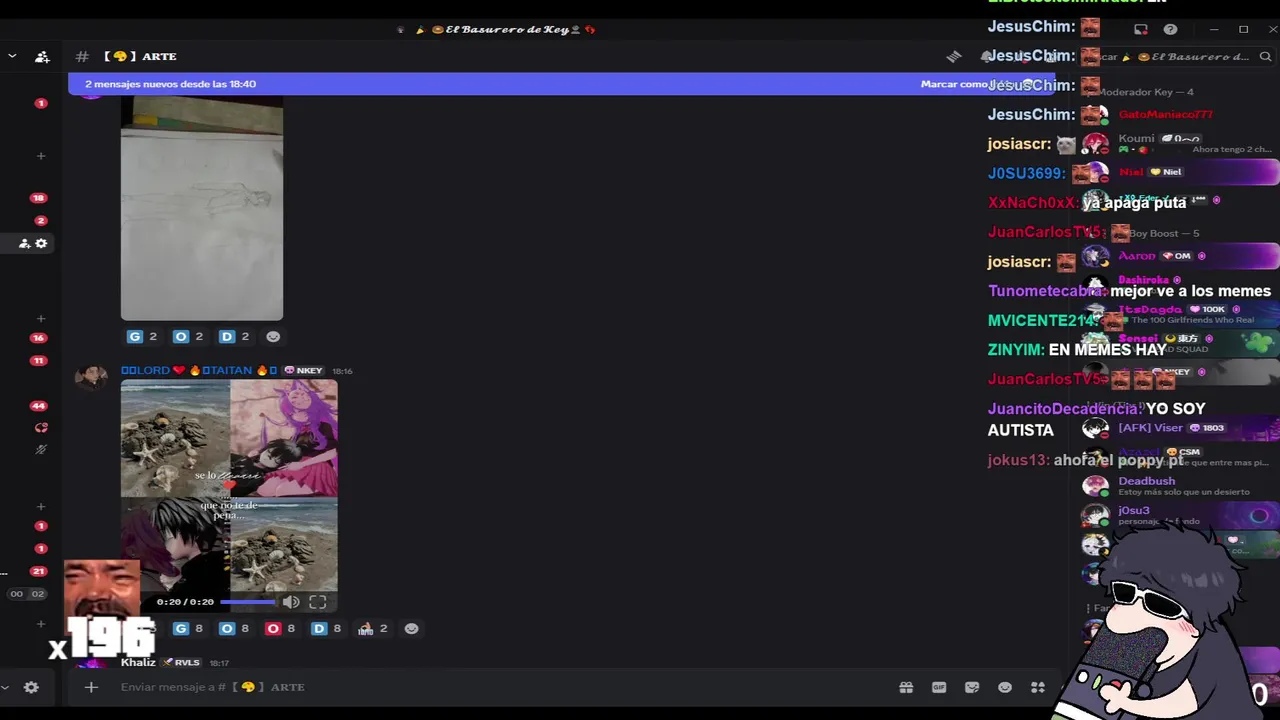The image size is (1280, 720).
Task: Open the attachment plus button in message bar
Action: [91, 687]
